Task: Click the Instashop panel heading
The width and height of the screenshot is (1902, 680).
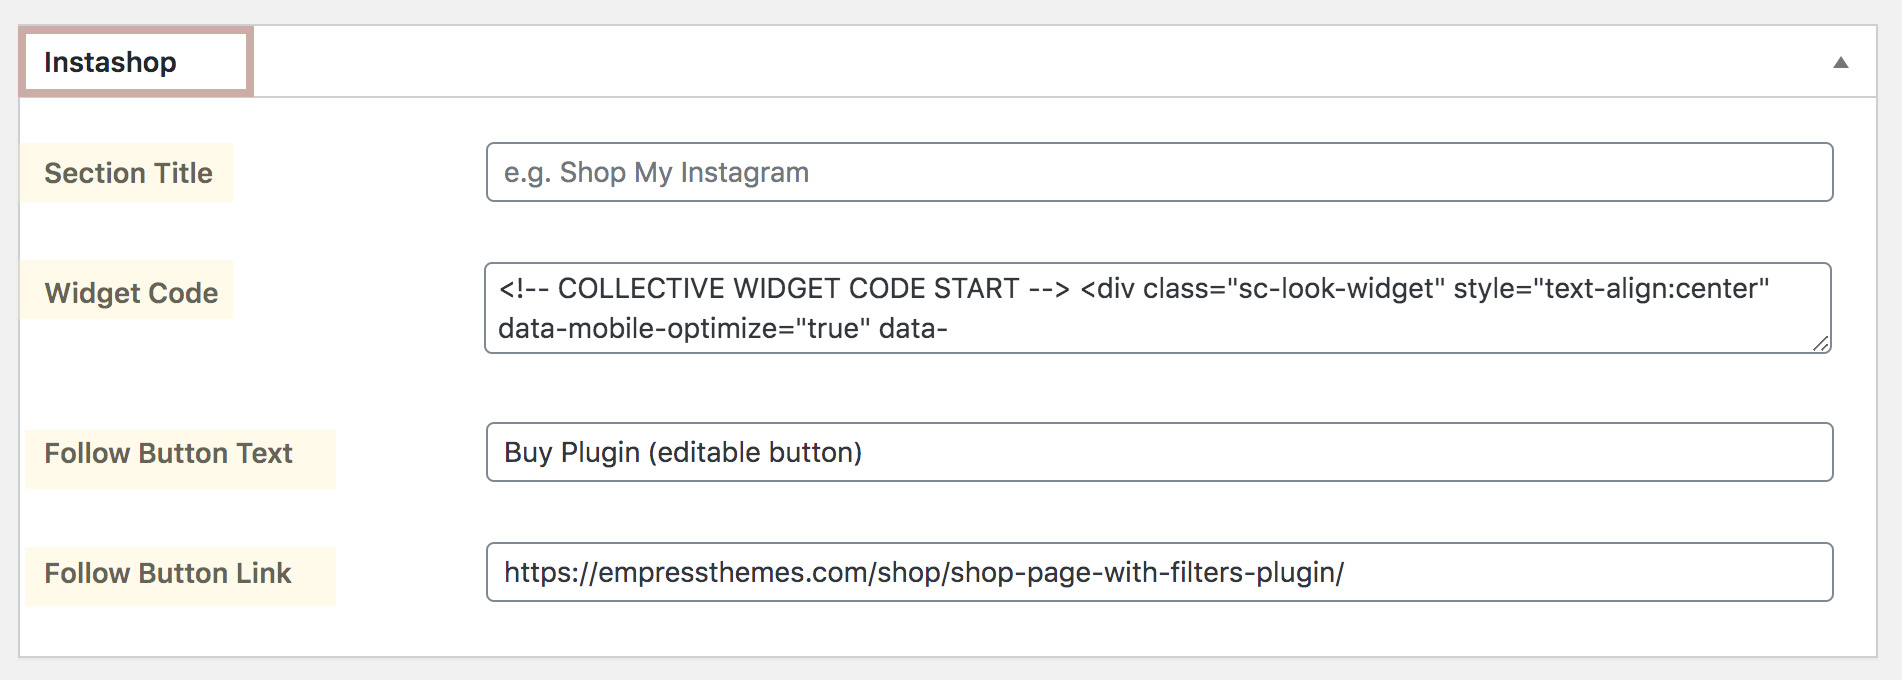Action: pos(110,62)
